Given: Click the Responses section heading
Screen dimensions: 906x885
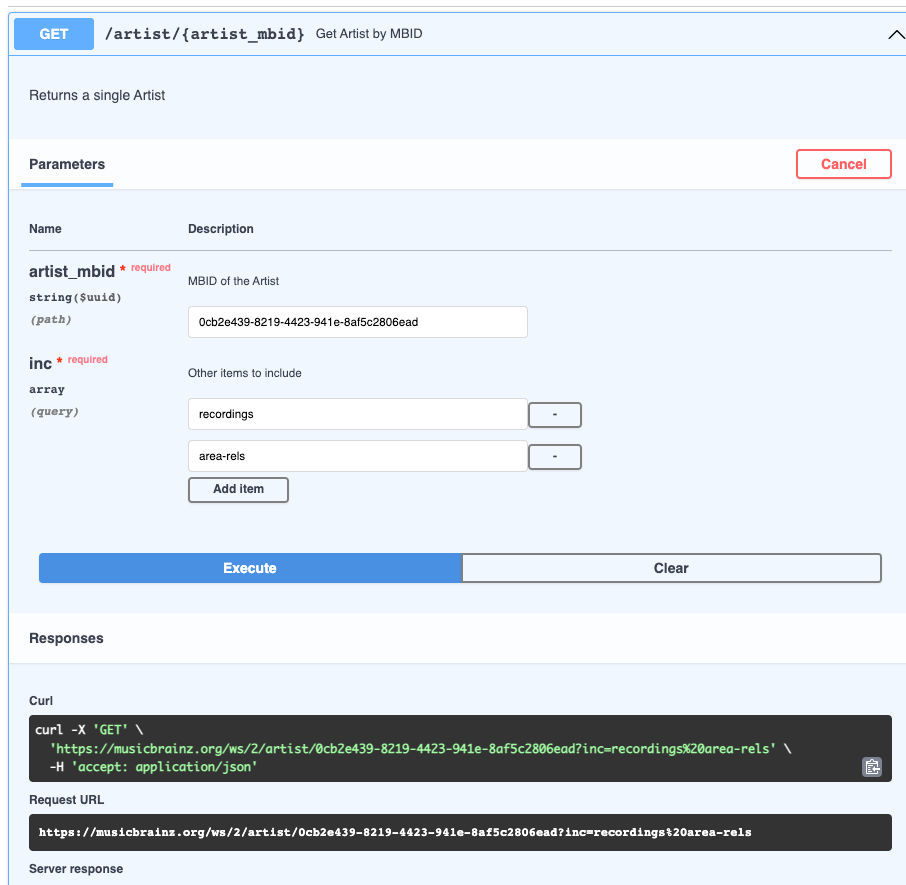Looking at the screenshot, I should [66, 638].
